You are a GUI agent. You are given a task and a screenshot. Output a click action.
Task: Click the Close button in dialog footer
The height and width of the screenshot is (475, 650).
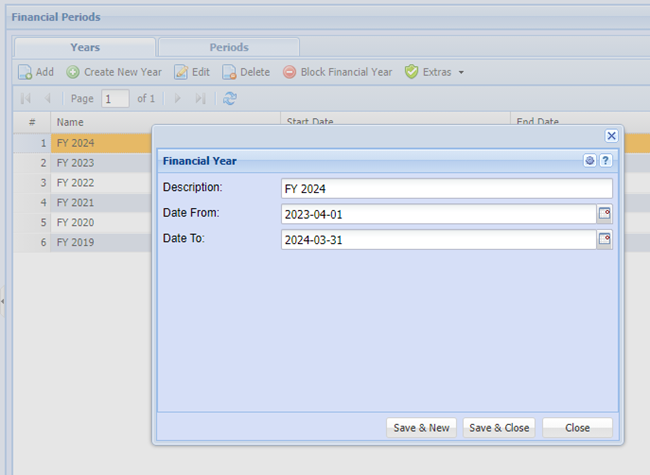pyautogui.click(x=577, y=428)
